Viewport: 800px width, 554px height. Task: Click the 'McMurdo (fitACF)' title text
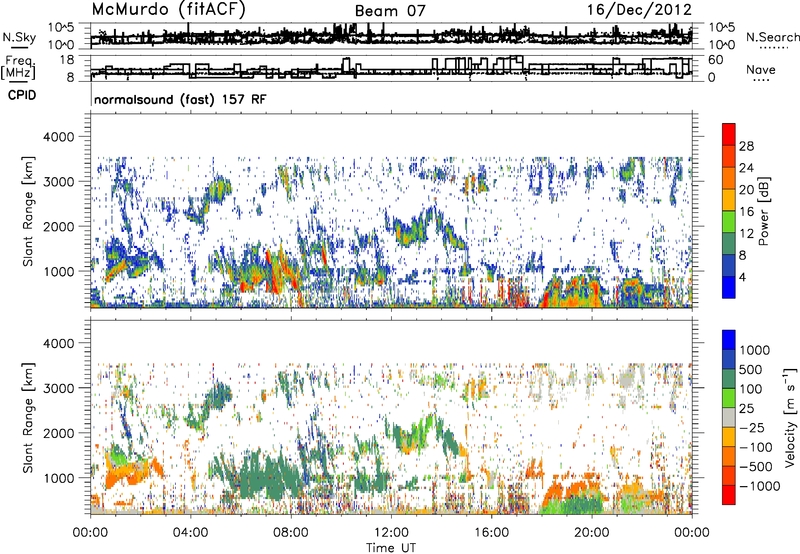[x=168, y=10]
